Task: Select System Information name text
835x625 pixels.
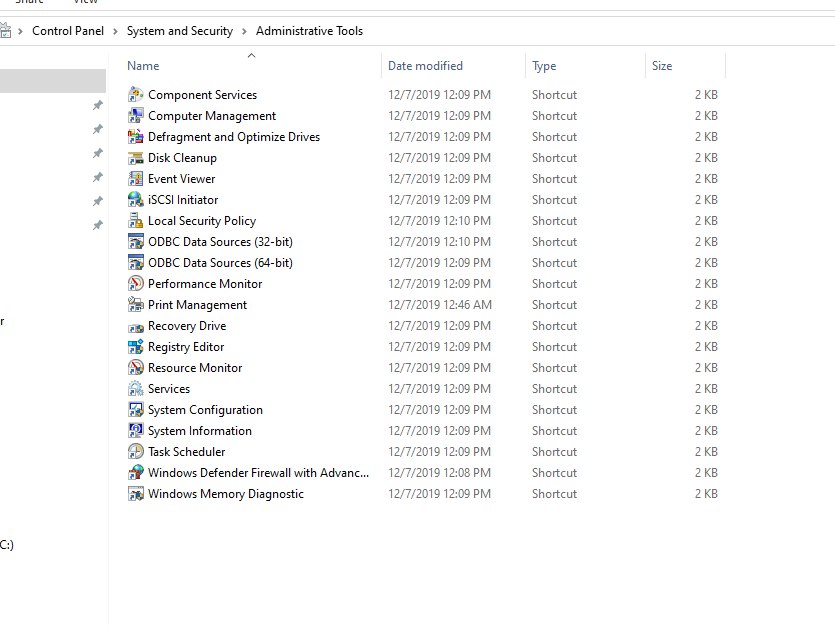Action: pyautogui.click(x=200, y=431)
